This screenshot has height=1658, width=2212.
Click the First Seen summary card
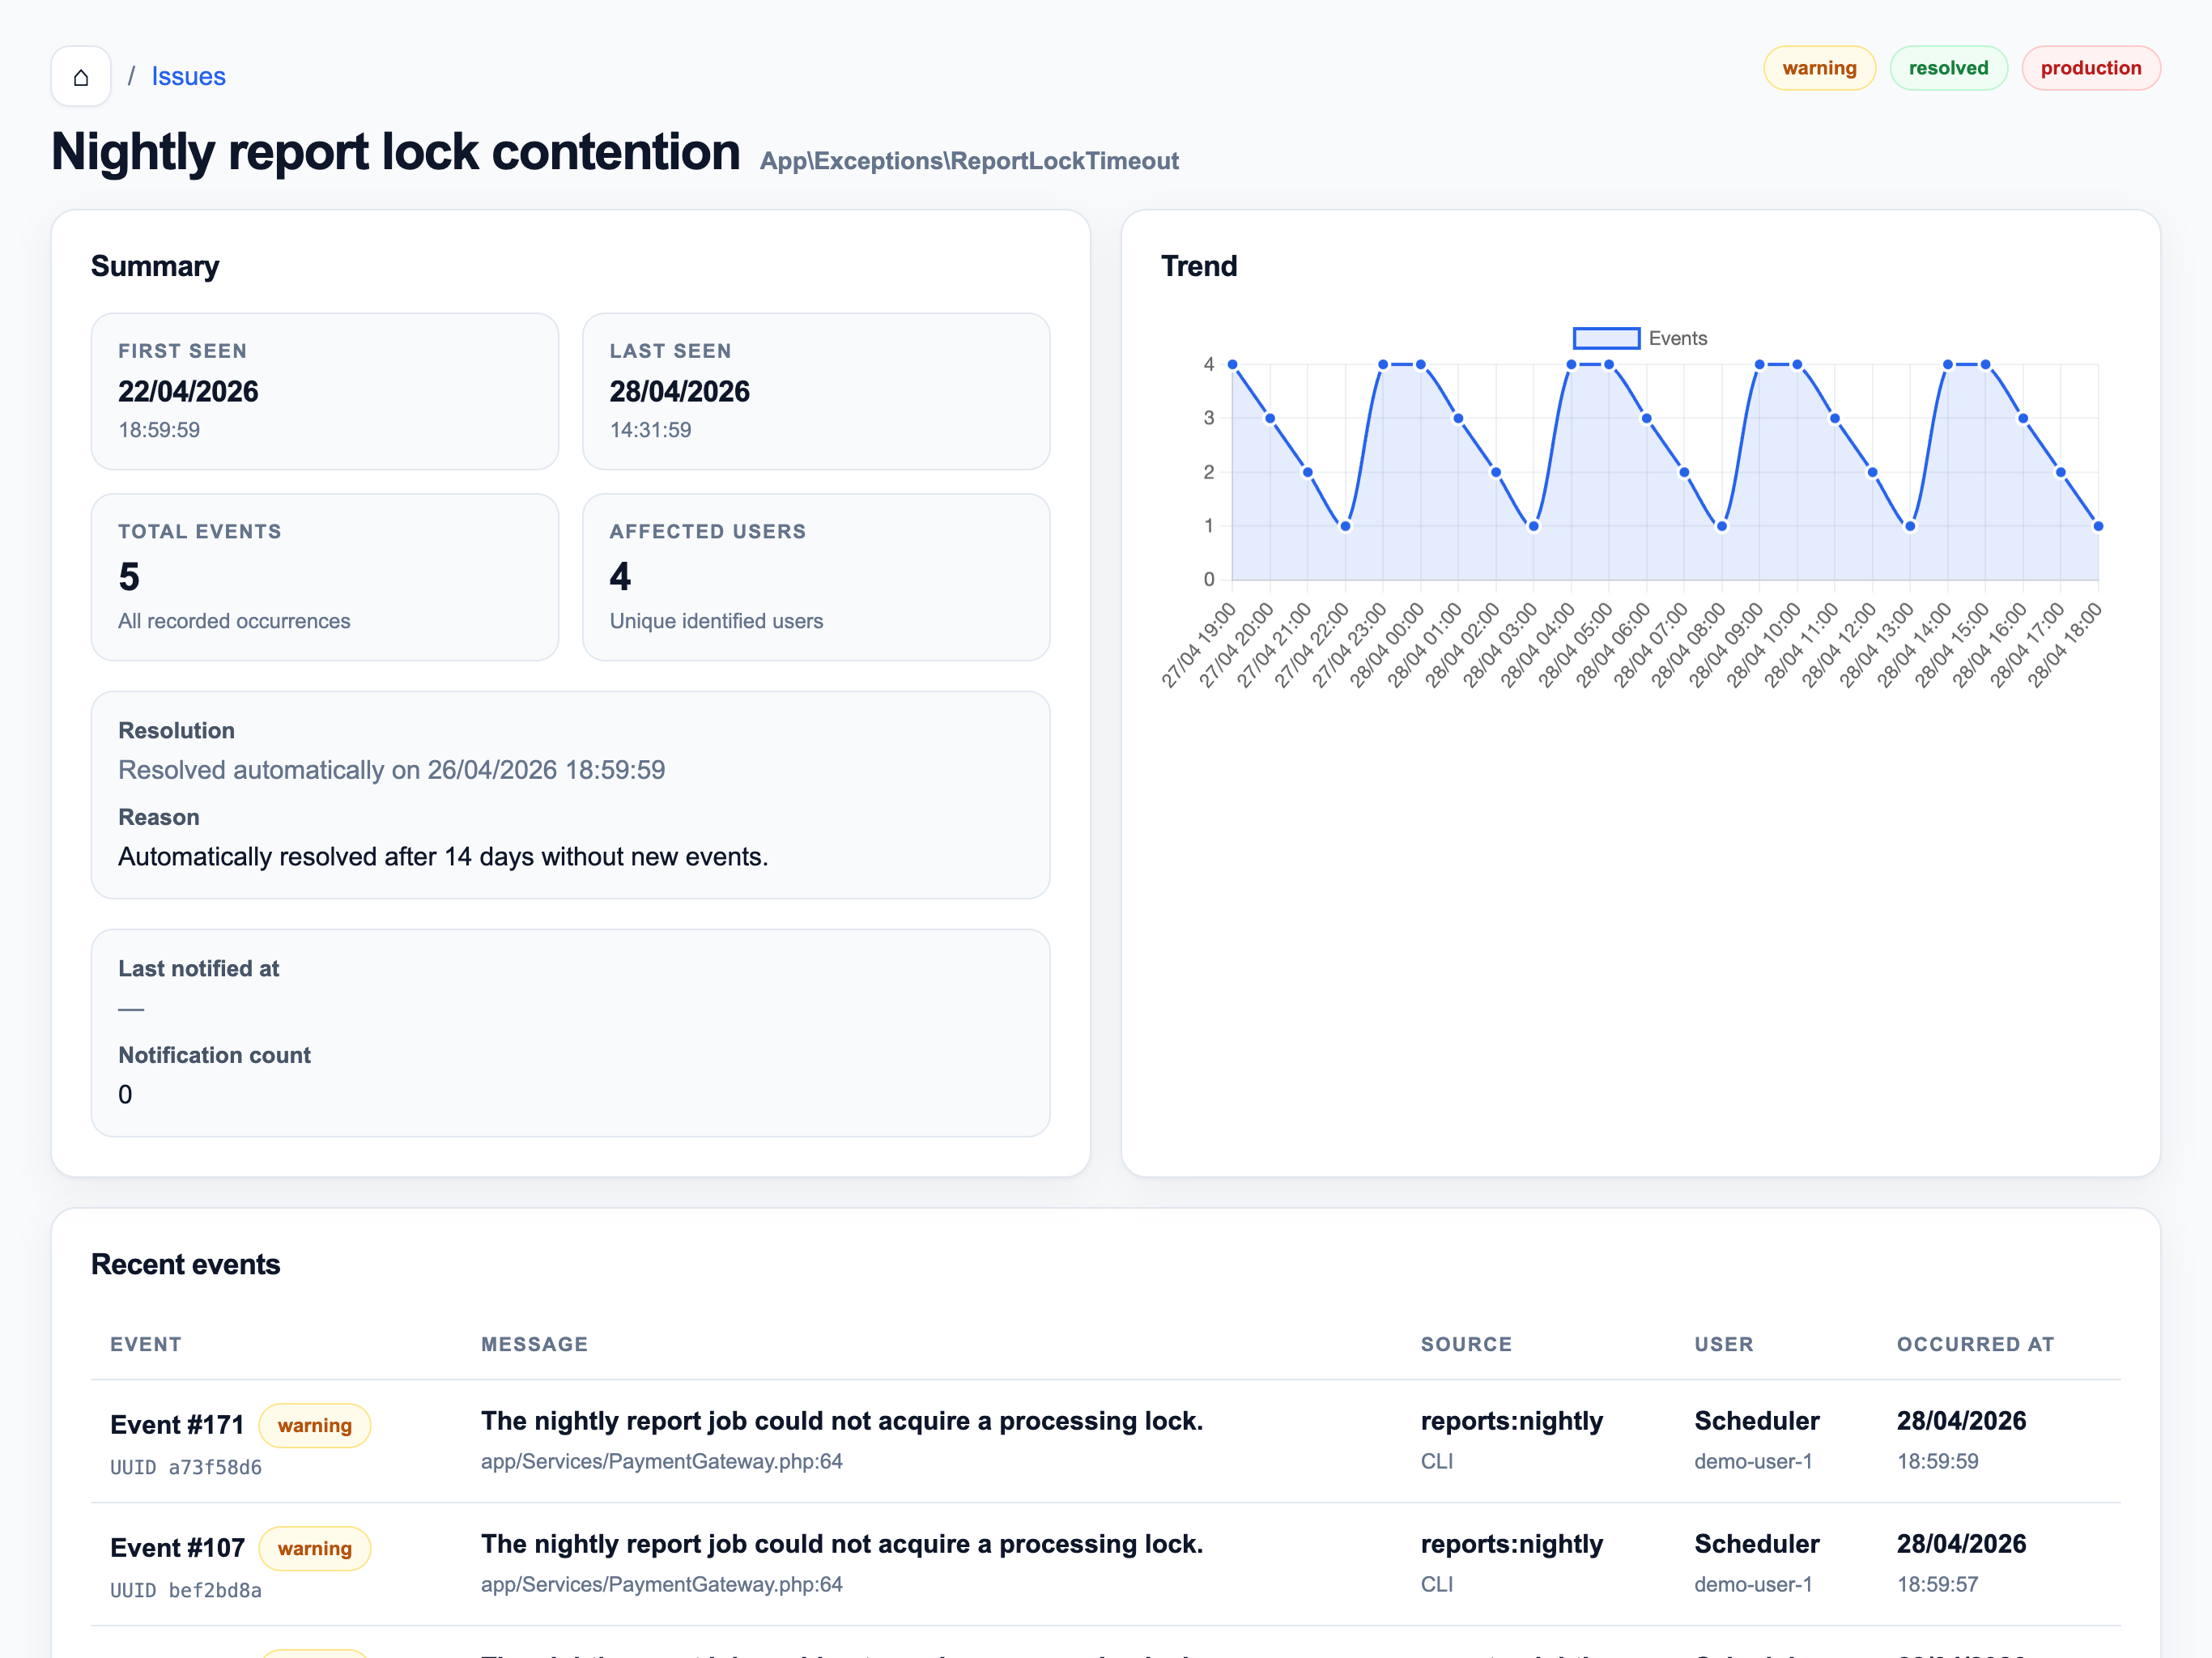[x=324, y=391]
